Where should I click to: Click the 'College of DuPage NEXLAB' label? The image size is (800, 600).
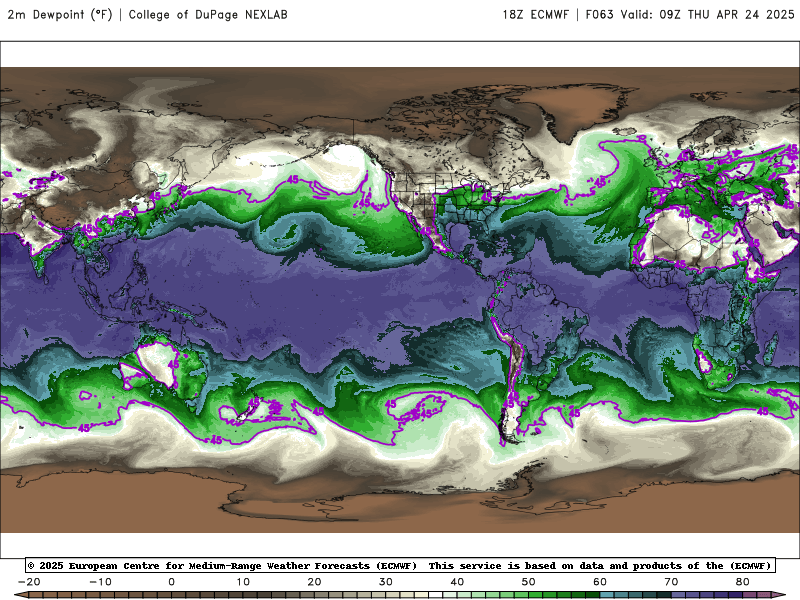click(208, 14)
